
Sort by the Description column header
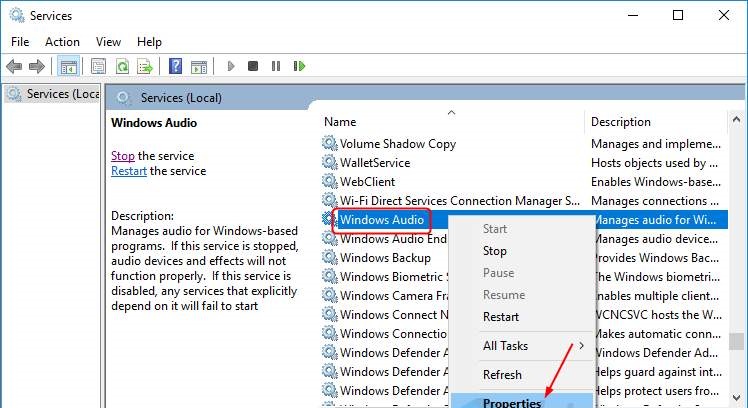tap(655, 122)
